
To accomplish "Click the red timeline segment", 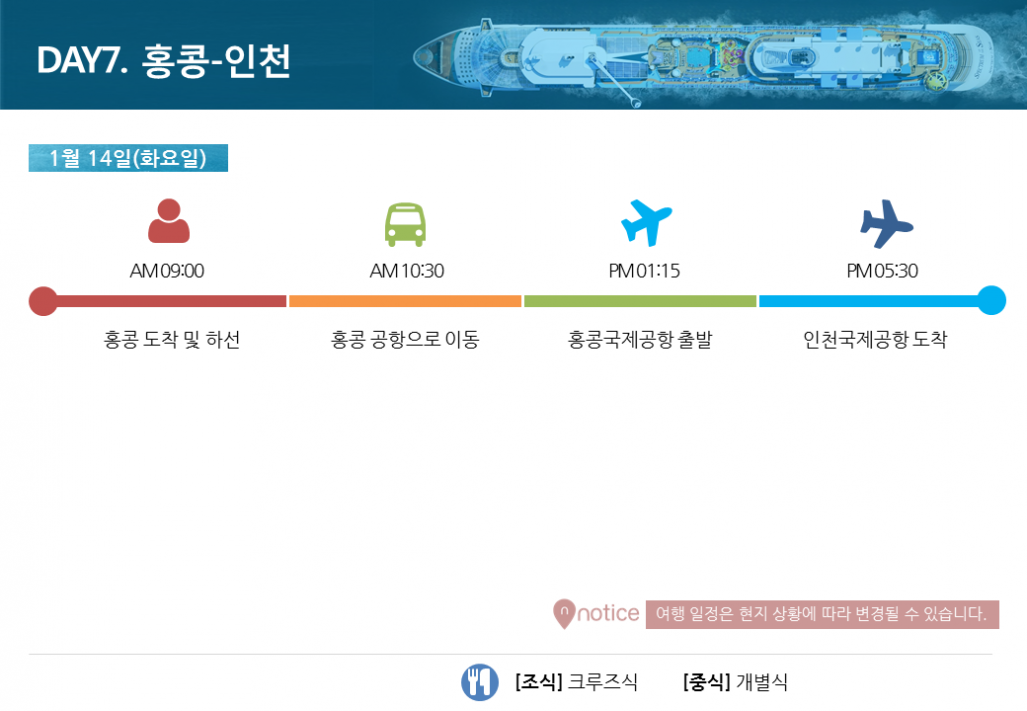I will click(172, 301).
